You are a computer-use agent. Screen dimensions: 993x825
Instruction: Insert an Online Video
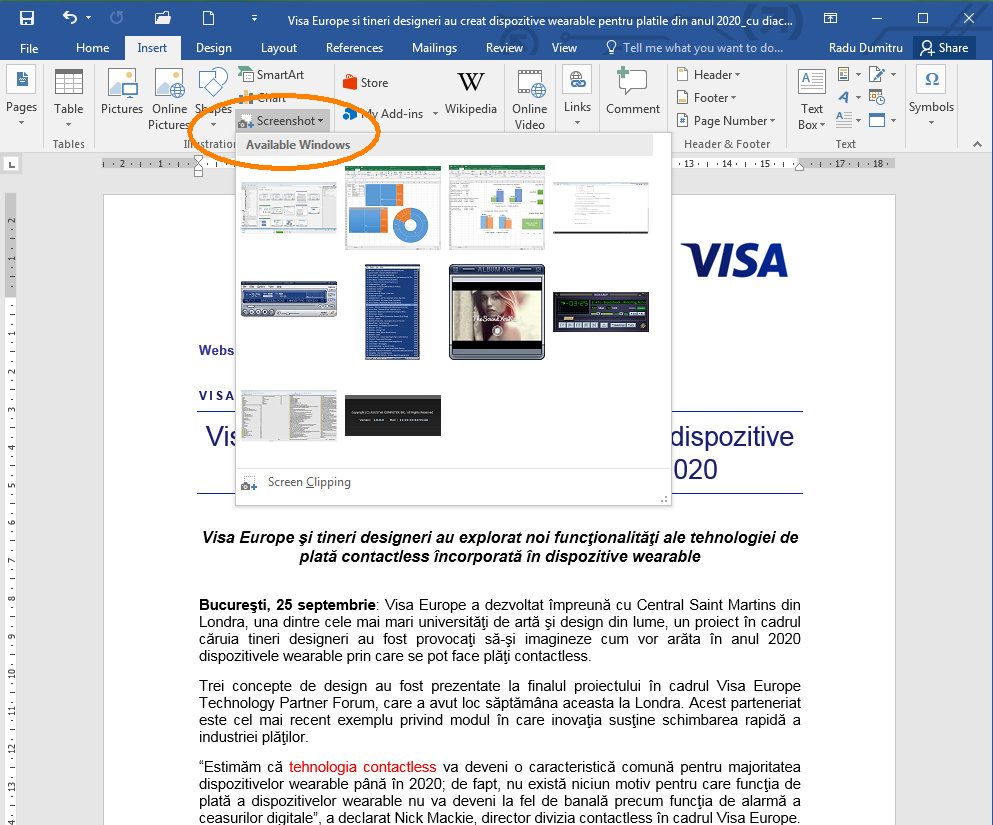[529, 100]
